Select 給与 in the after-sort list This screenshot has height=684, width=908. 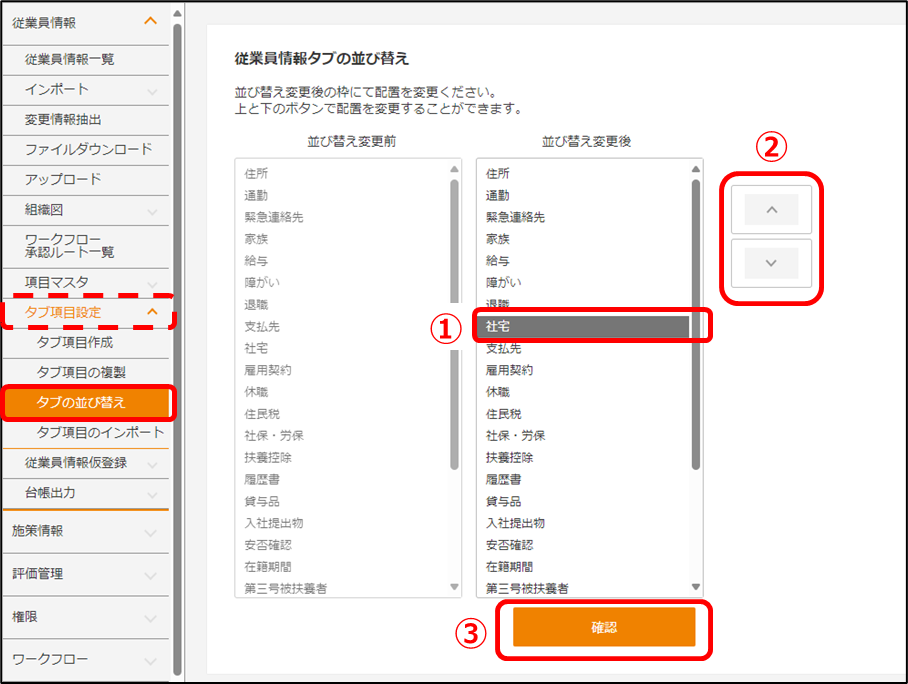(497, 261)
